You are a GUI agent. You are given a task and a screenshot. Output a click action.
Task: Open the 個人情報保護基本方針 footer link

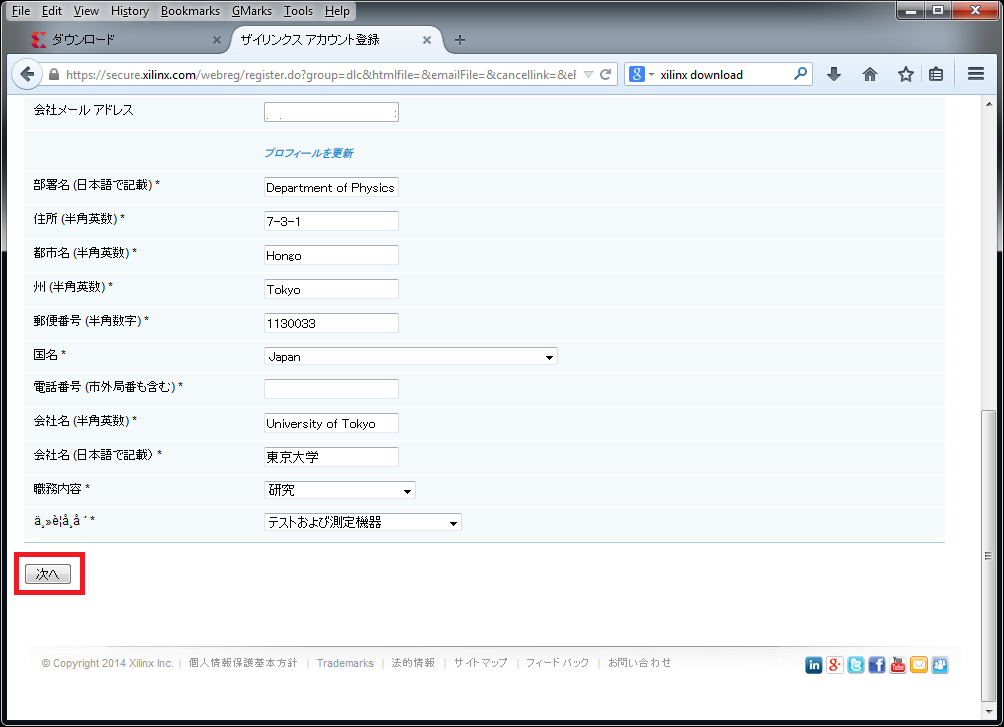(243, 663)
